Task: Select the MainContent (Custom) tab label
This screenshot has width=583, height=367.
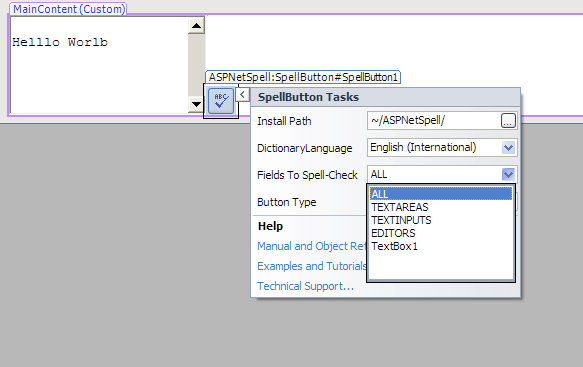Action: click(69, 9)
